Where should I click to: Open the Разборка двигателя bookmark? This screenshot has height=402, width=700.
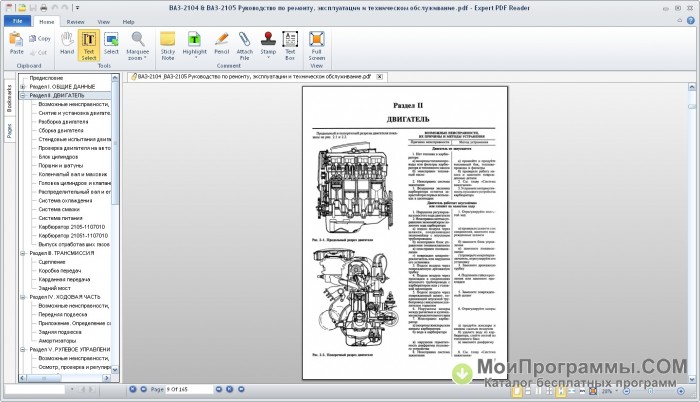click(63, 121)
